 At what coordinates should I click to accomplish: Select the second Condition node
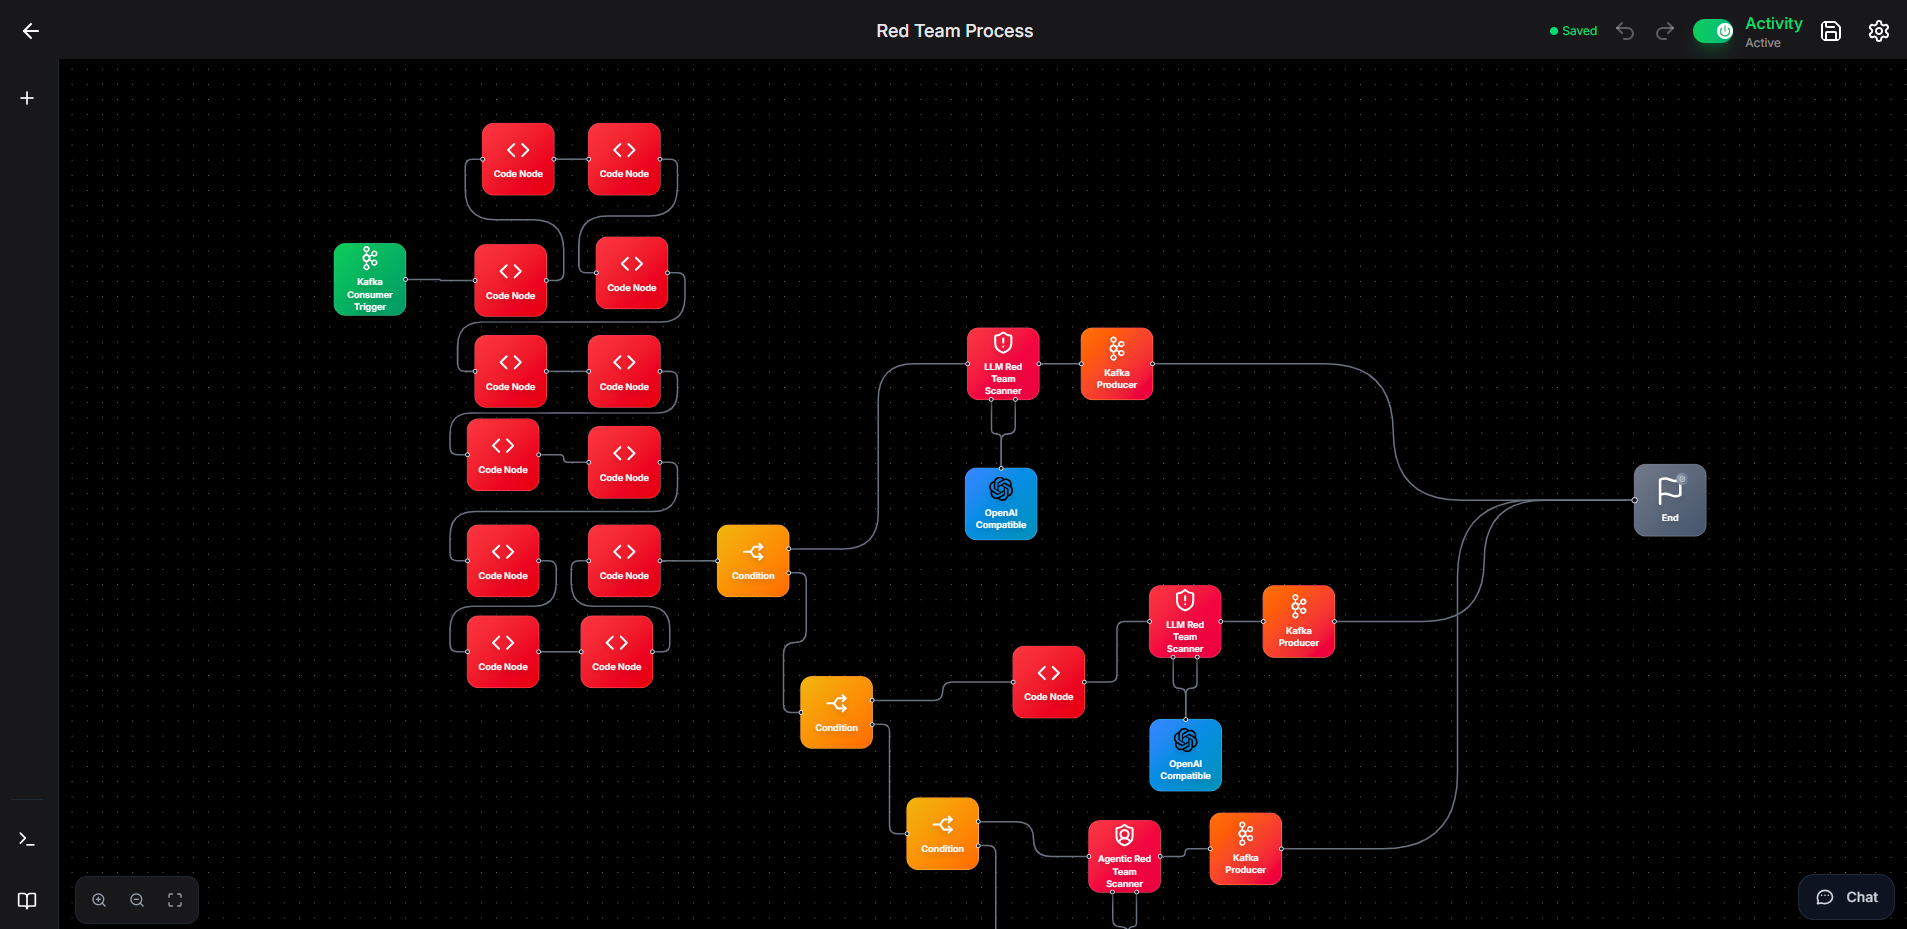tap(837, 712)
